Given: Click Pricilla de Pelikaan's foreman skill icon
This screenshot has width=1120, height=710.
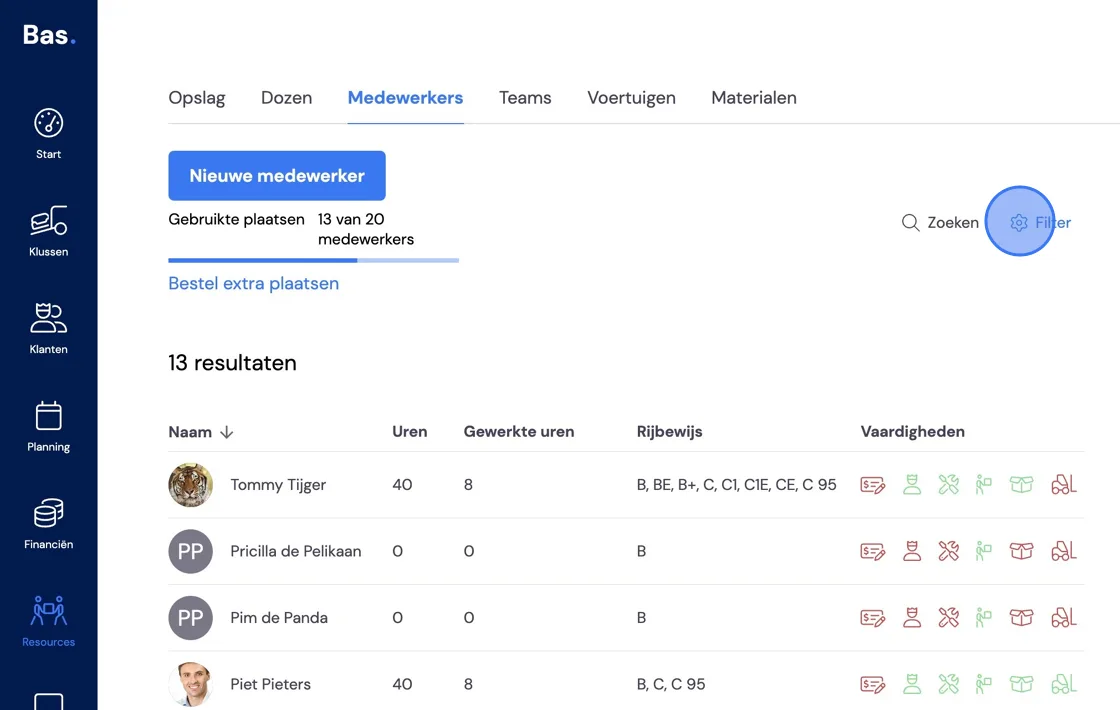Looking at the screenshot, I should (x=911, y=551).
